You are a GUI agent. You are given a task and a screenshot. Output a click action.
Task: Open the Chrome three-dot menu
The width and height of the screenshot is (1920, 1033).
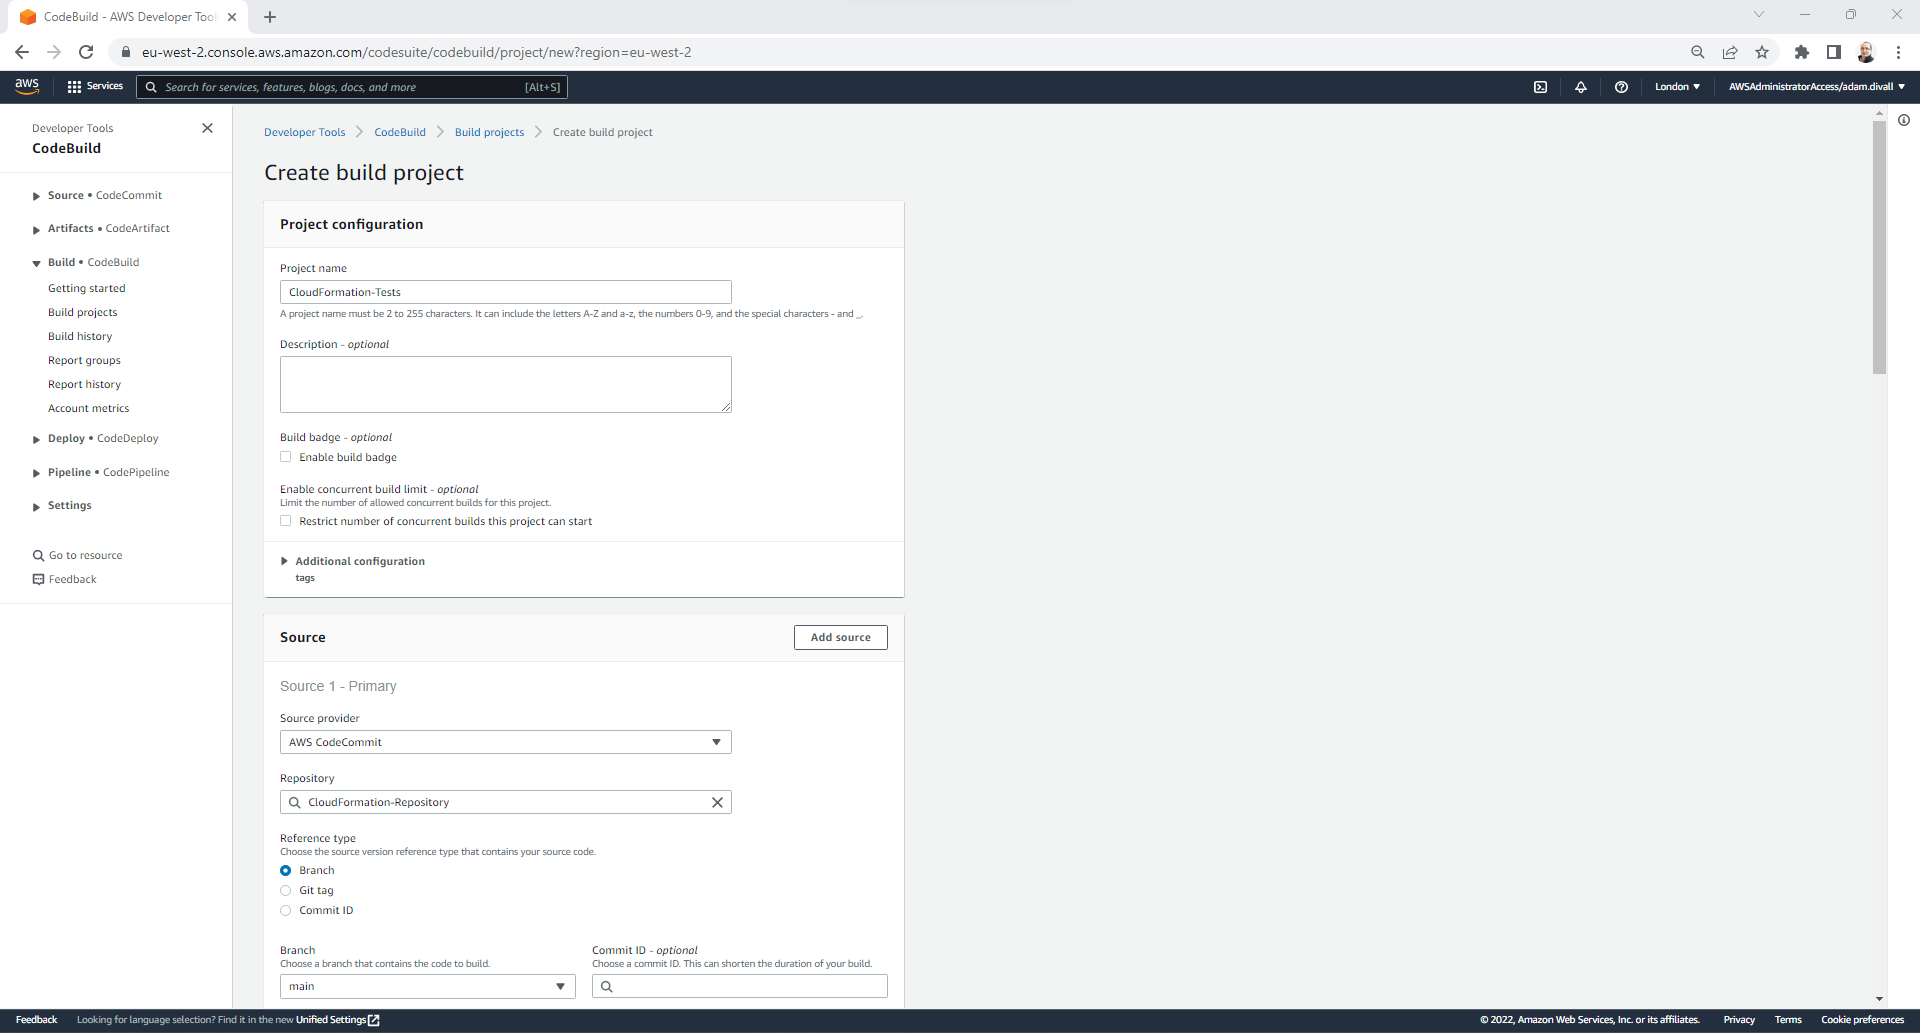[1898, 52]
